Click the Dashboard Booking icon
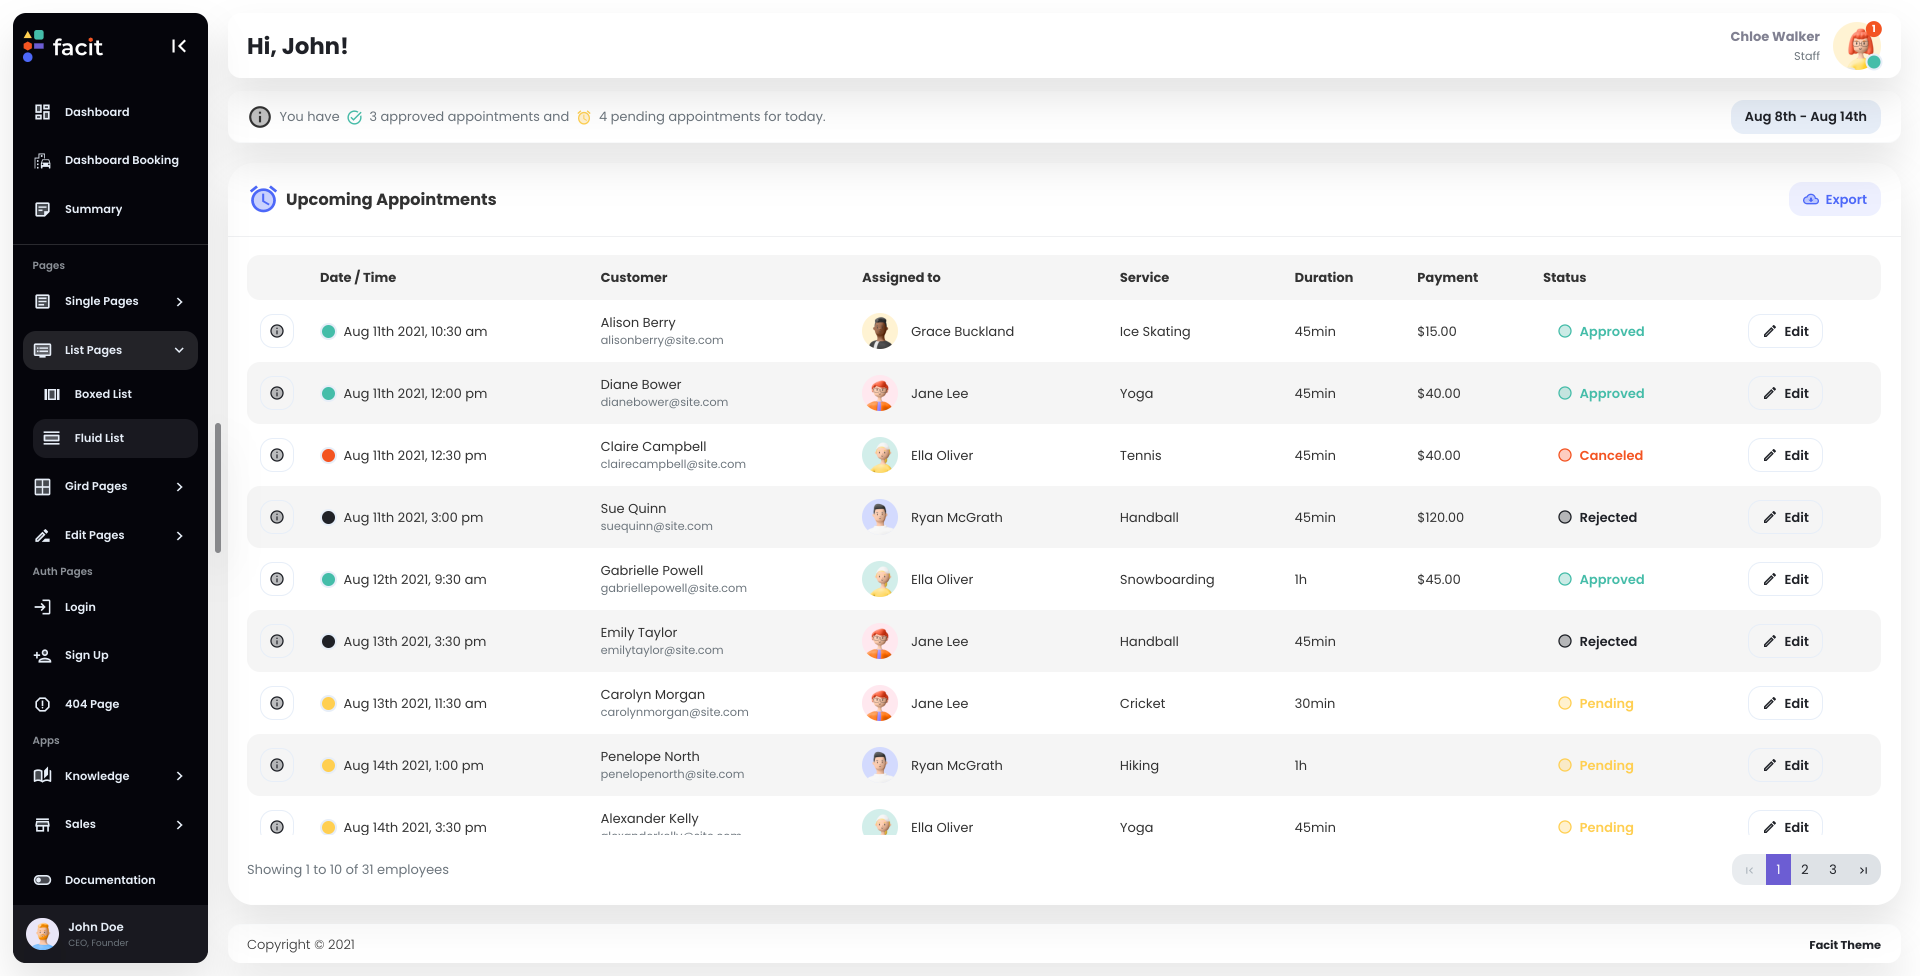This screenshot has height=977, width=1920. (42, 160)
